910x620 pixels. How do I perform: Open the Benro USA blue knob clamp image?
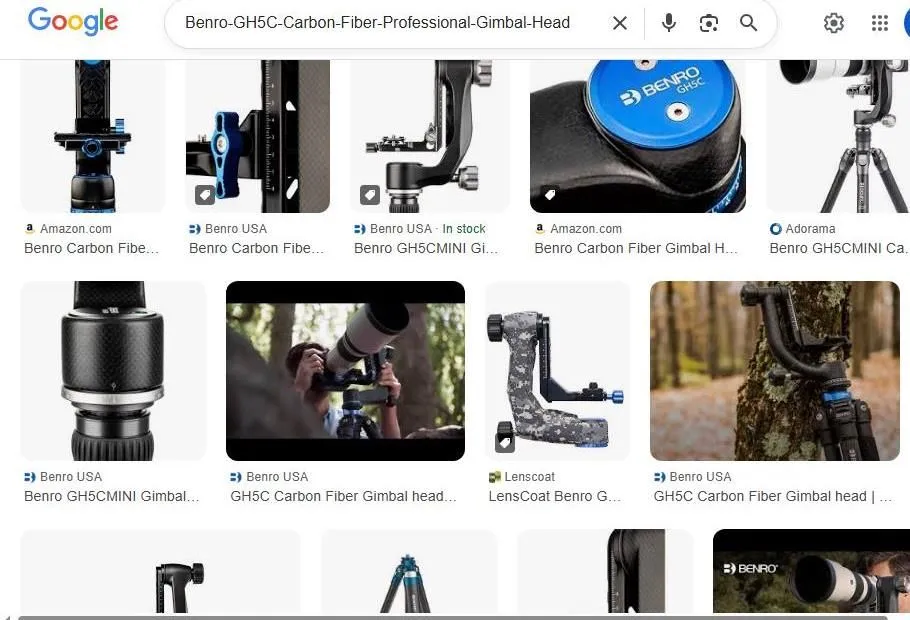[x=258, y=136]
